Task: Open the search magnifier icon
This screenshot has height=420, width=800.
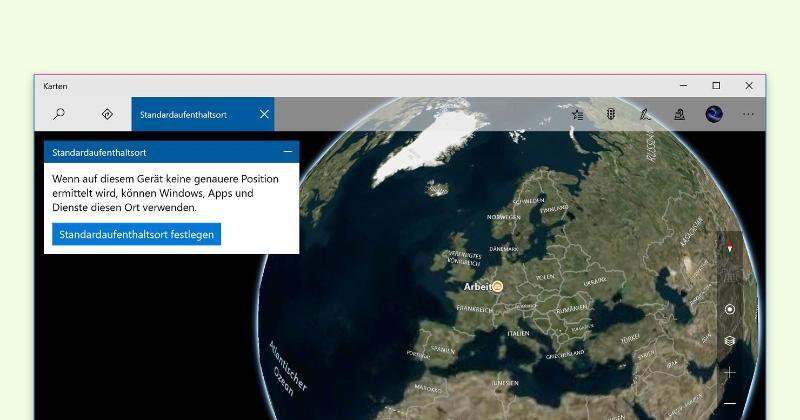Action: tap(59, 114)
